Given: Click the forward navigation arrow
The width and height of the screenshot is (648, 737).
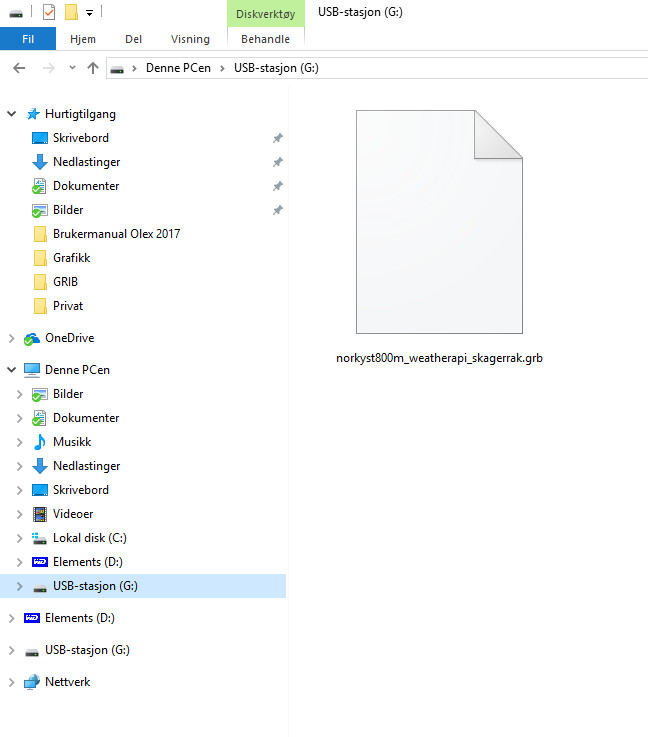Looking at the screenshot, I should pyautogui.click(x=48, y=68).
